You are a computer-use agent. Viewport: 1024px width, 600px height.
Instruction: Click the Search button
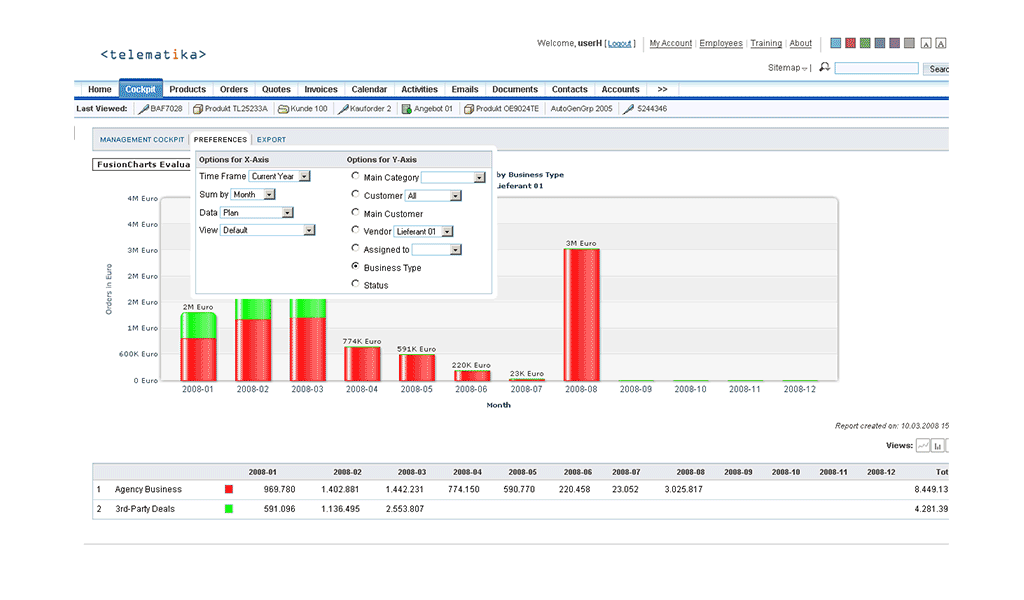(936, 69)
